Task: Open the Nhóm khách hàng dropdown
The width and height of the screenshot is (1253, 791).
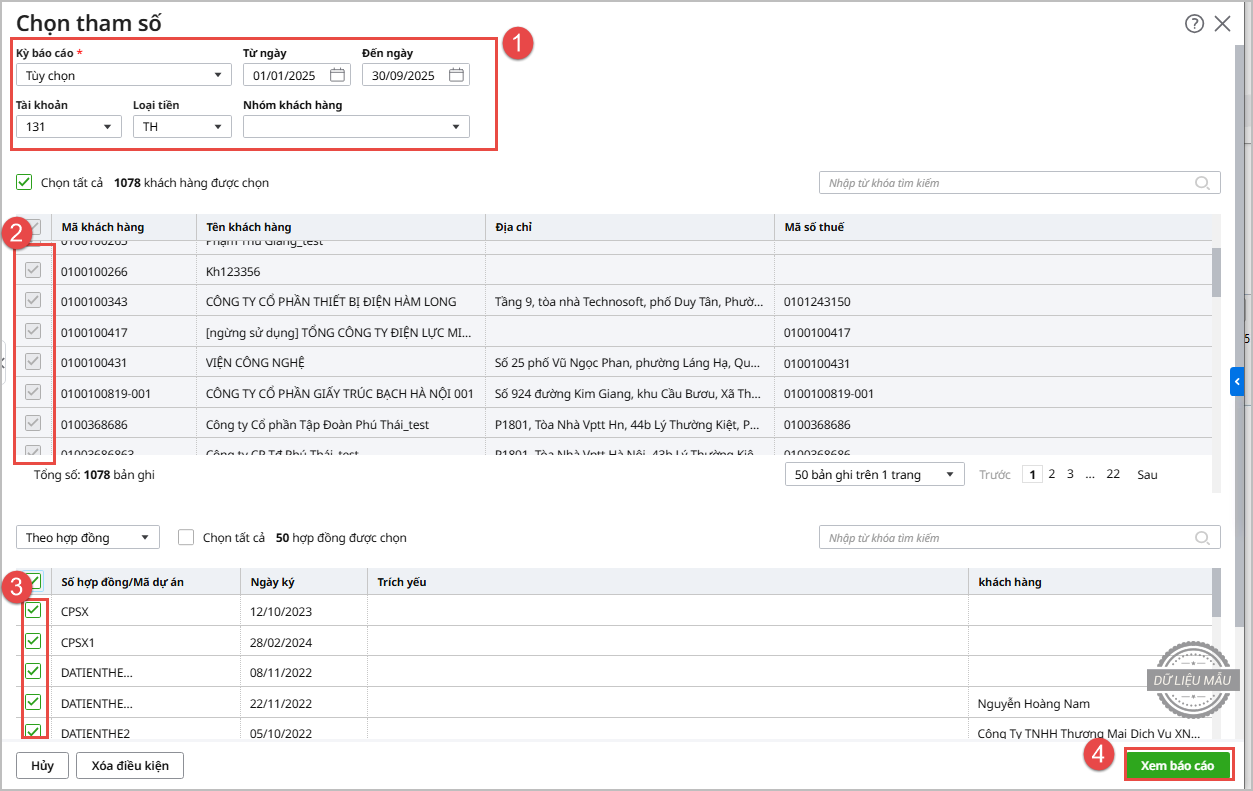Action: coord(356,127)
